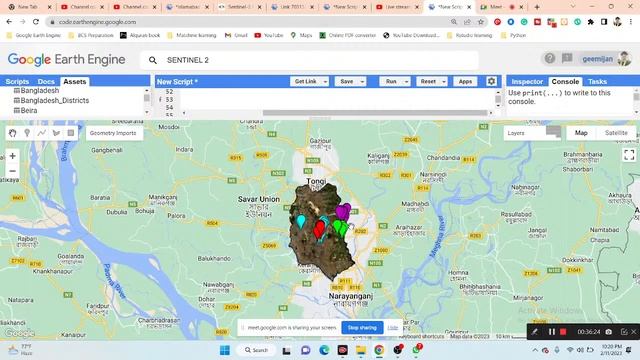
Task: Click the Reset button
Action: (428, 82)
